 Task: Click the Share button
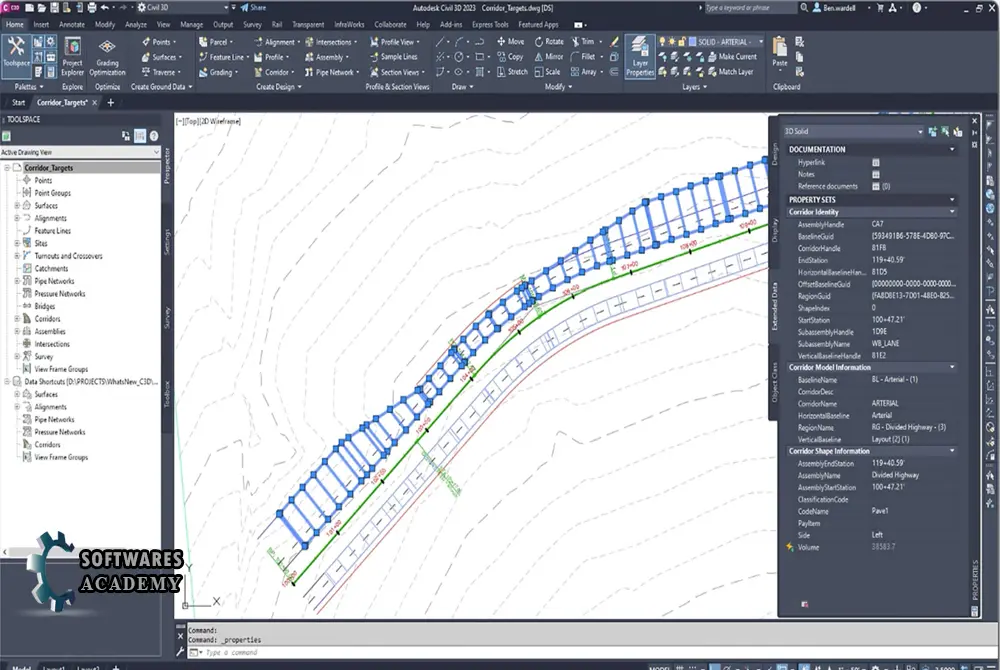coord(253,8)
